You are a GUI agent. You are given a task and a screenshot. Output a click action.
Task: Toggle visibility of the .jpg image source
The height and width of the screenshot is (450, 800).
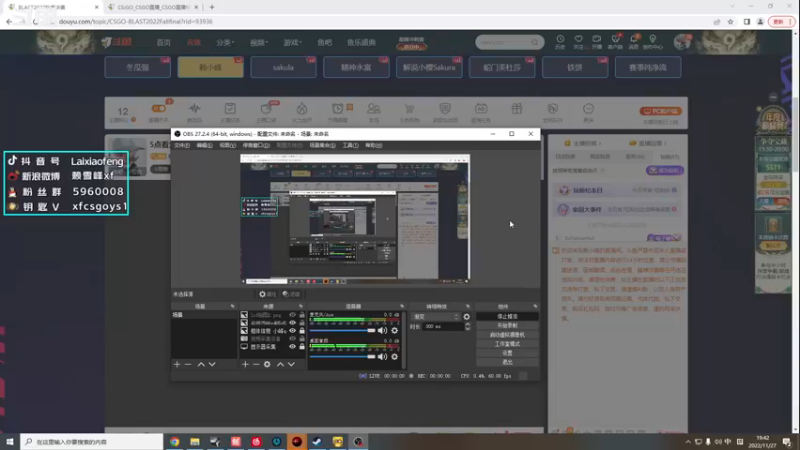point(292,315)
